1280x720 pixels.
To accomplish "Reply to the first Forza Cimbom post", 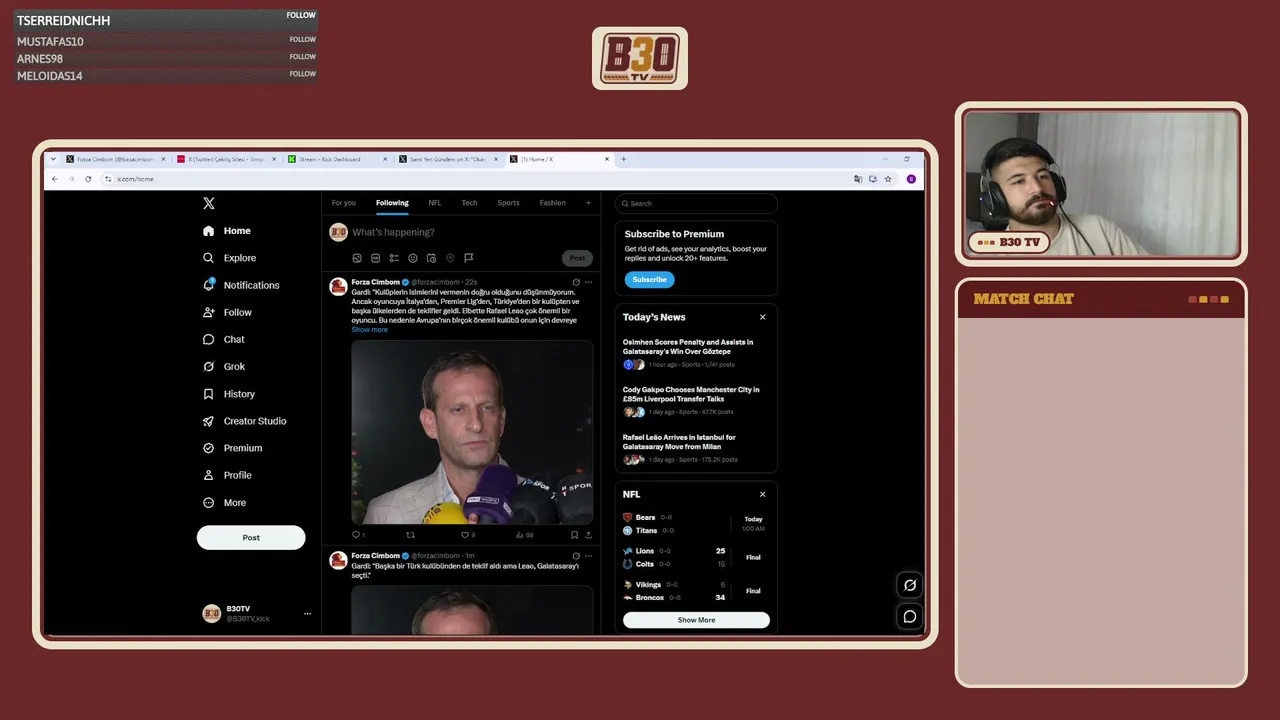I will (x=356, y=535).
